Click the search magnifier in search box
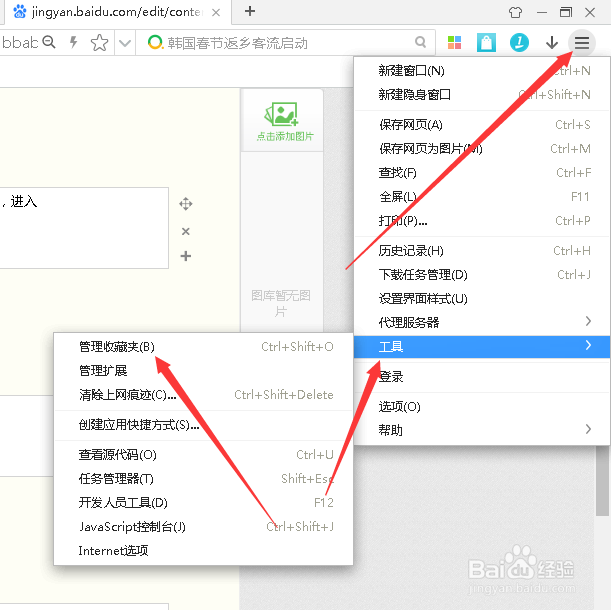The width and height of the screenshot is (611, 610). point(420,42)
